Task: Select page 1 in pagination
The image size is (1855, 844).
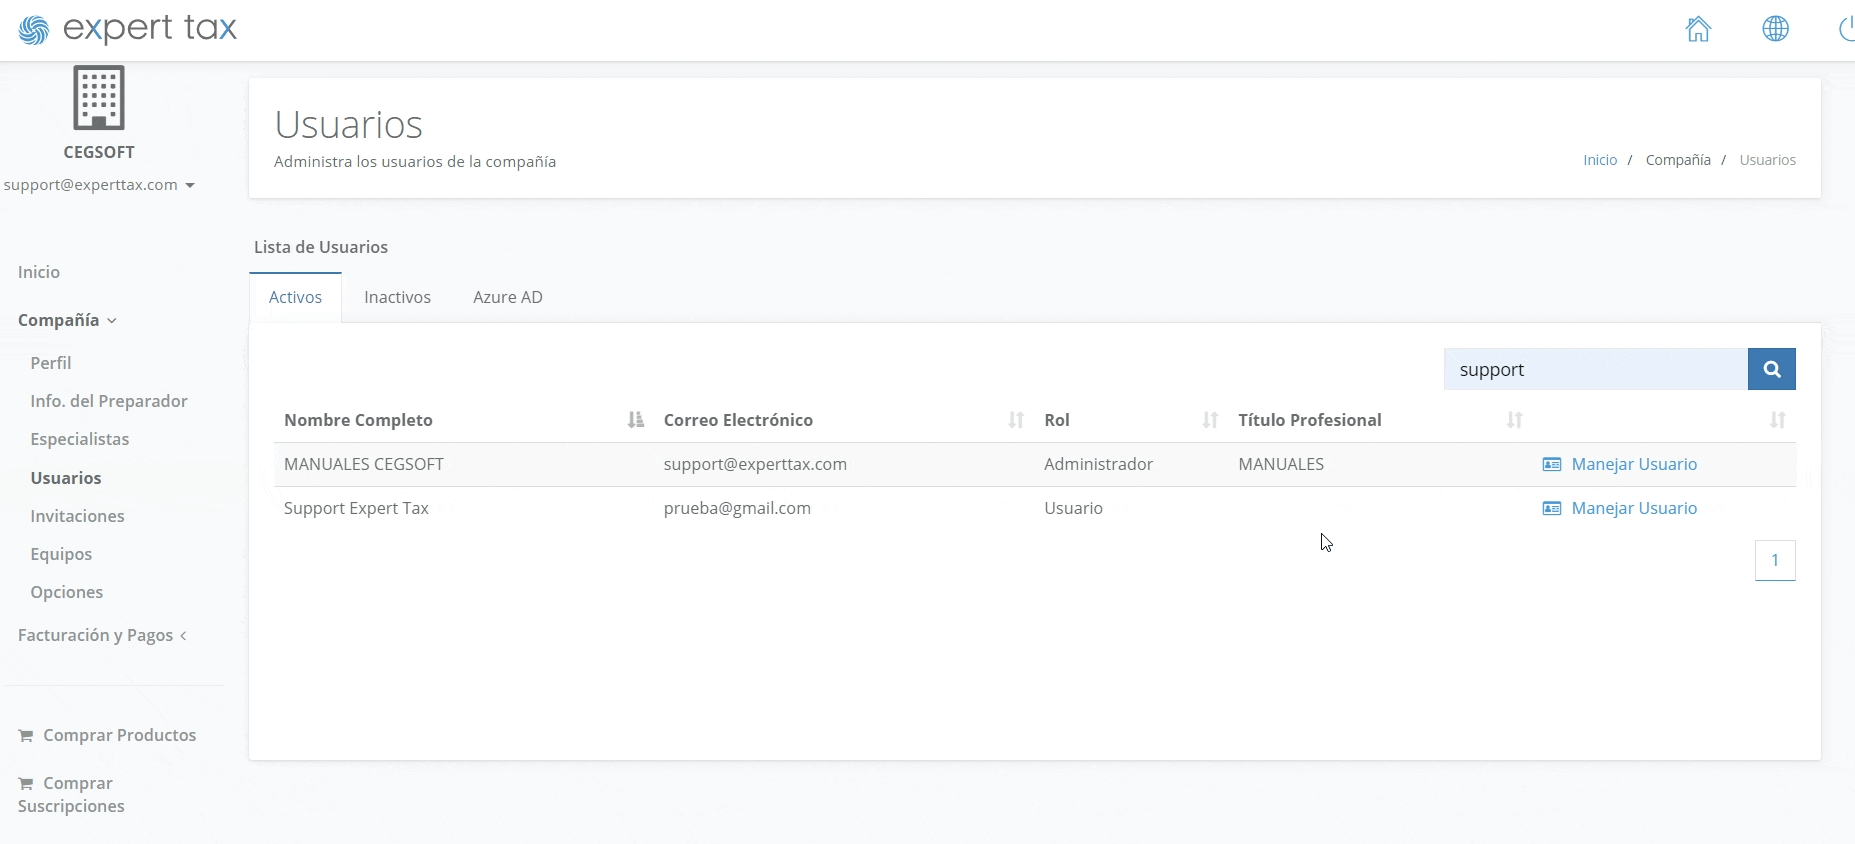Action: pyautogui.click(x=1774, y=560)
